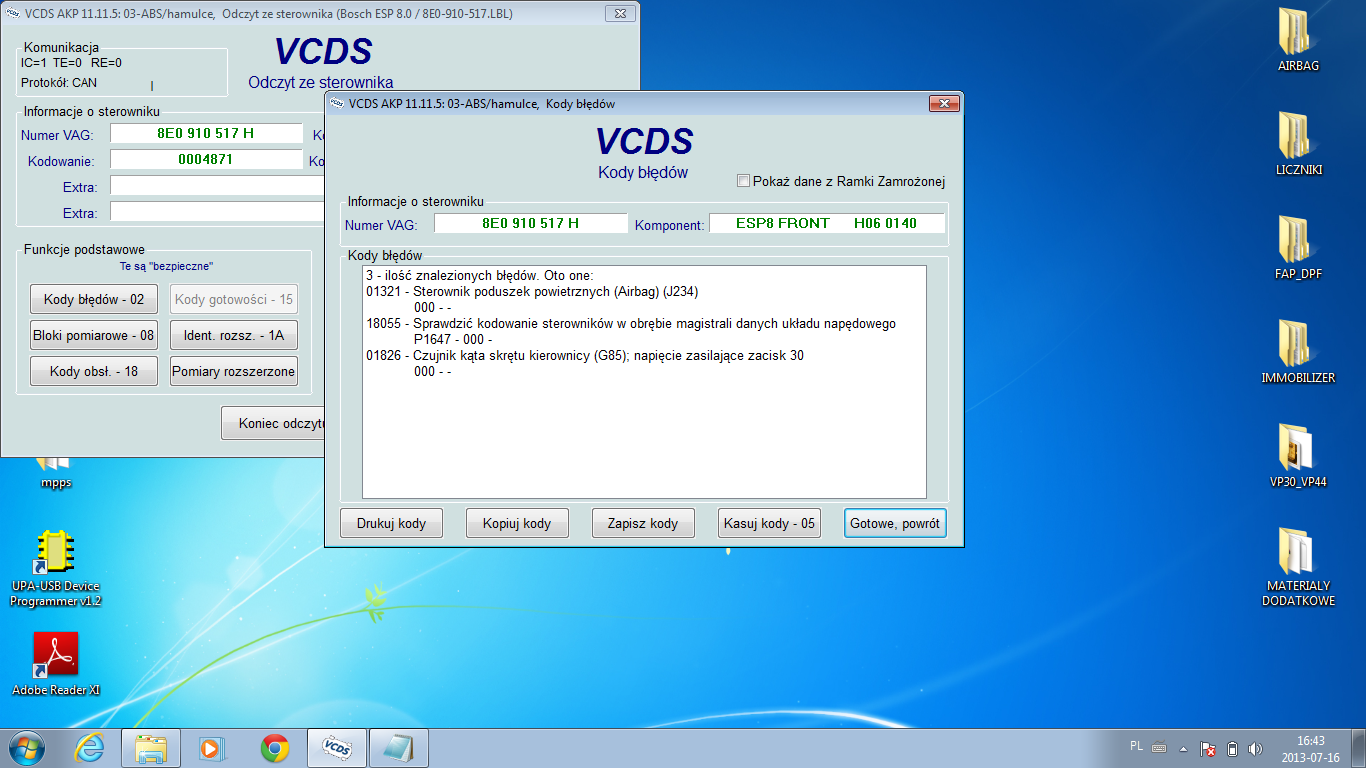The width and height of the screenshot is (1366, 768).
Task: Select fault code 01826 G85 line
Action: click(x=585, y=356)
